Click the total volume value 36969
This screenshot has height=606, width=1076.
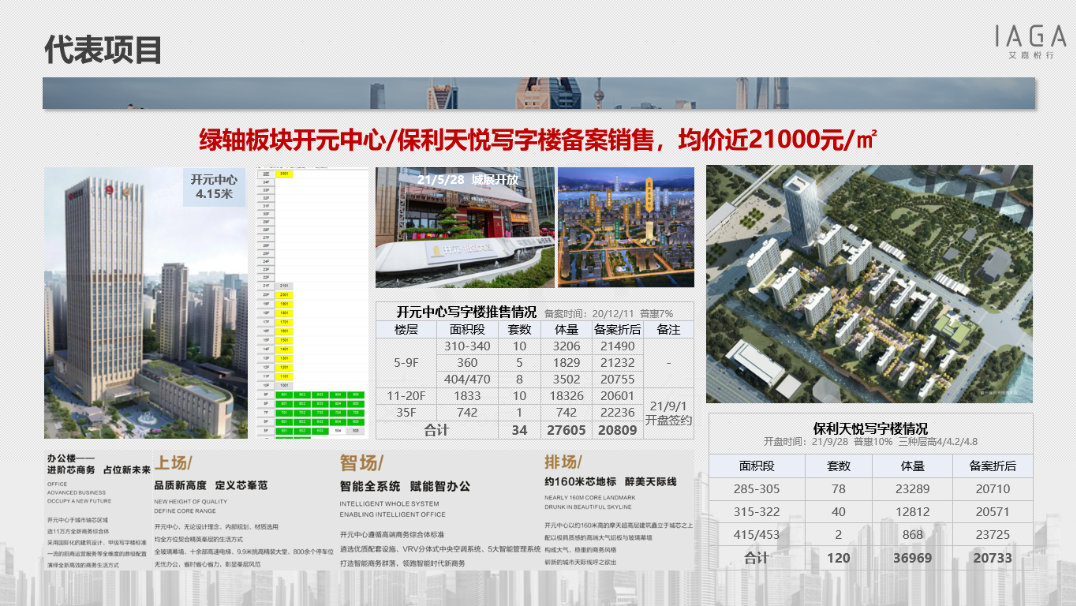[913, 558]
